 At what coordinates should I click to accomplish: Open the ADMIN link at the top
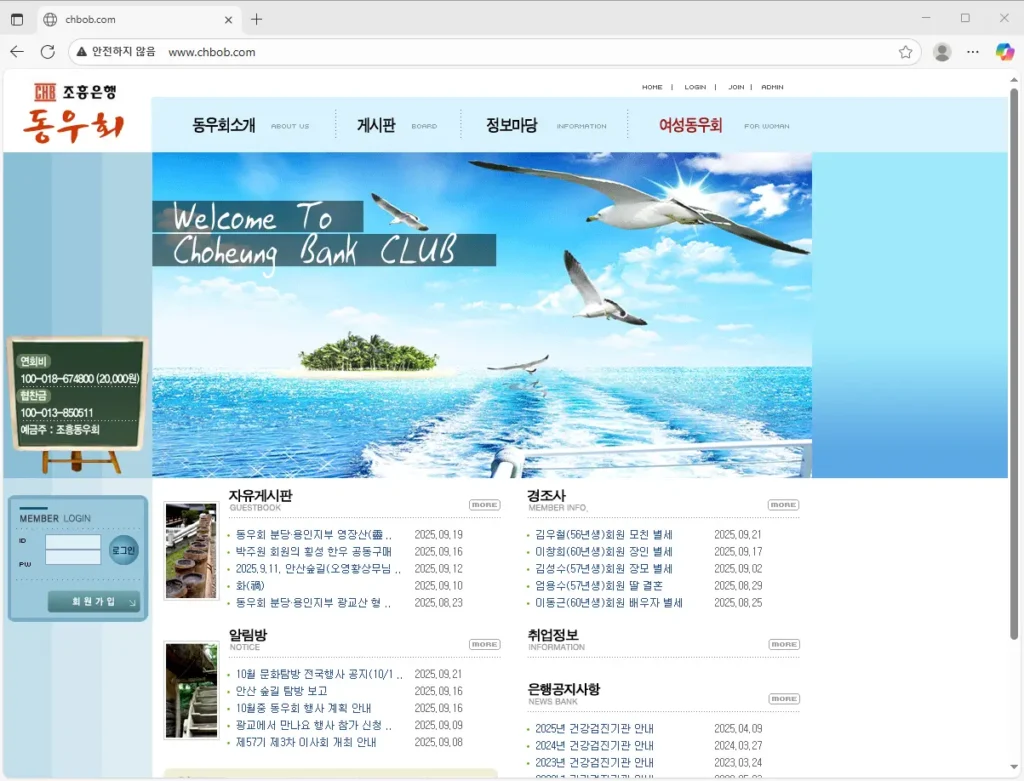tap(772, 87)
